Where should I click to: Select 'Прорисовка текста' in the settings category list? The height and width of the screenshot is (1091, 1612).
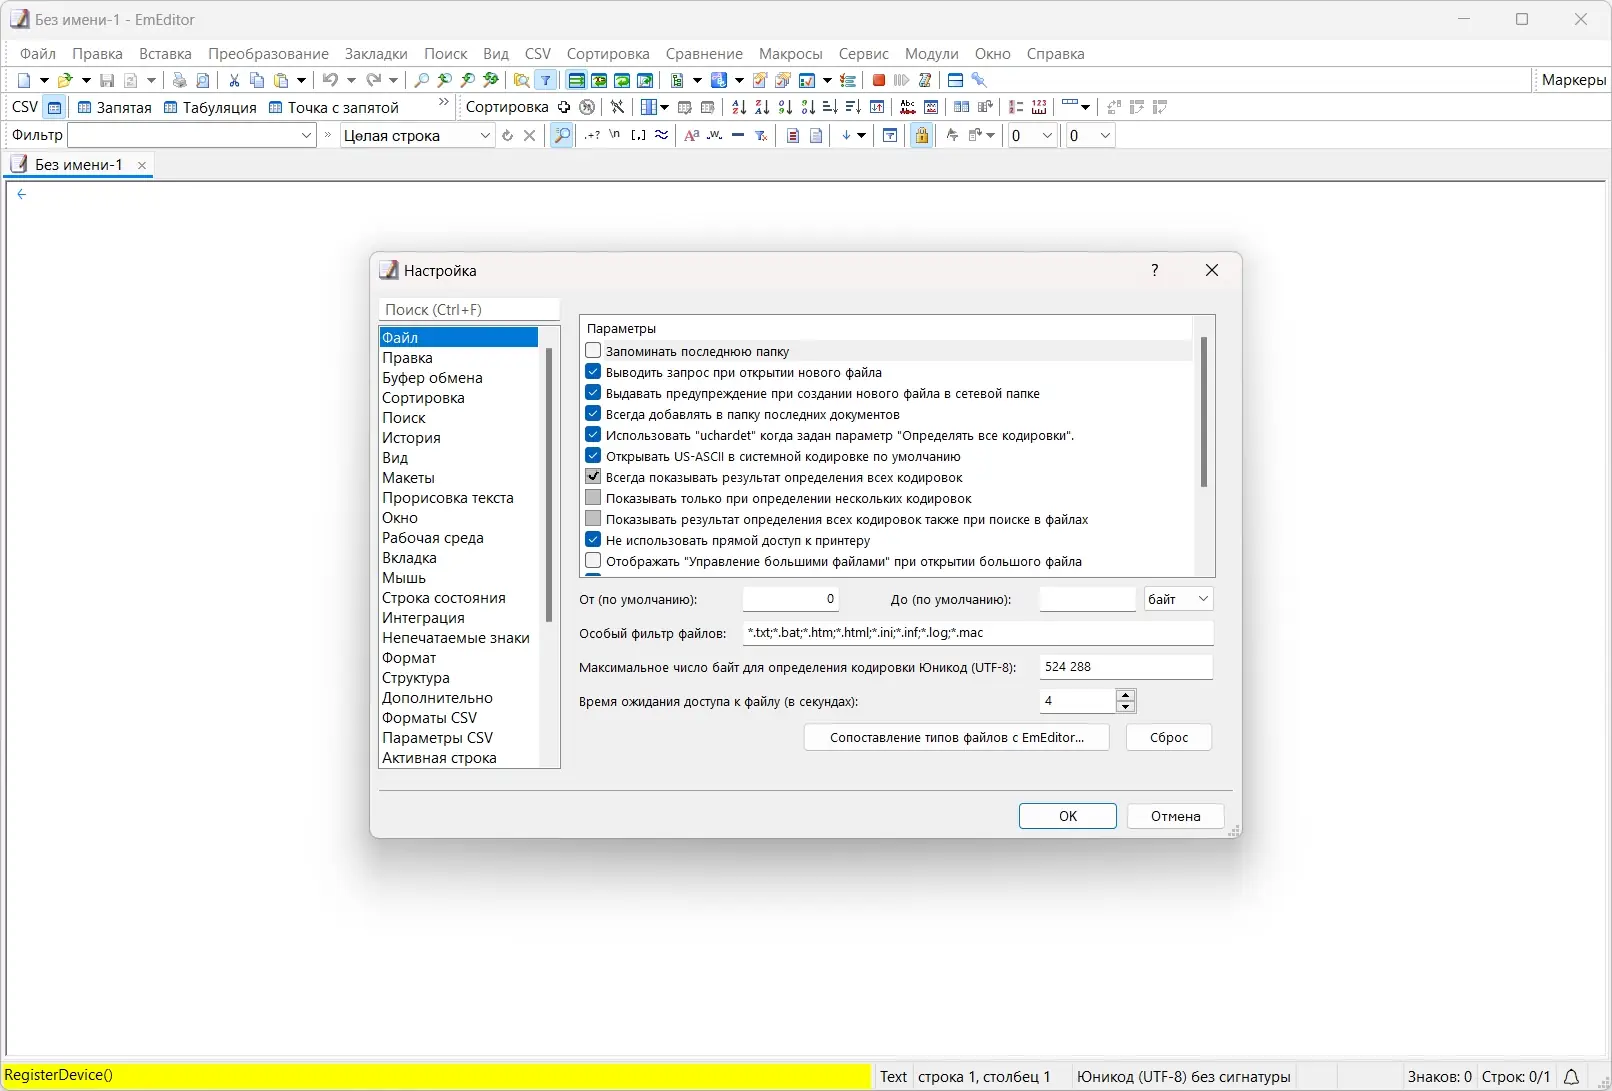[x=448, y=498]
